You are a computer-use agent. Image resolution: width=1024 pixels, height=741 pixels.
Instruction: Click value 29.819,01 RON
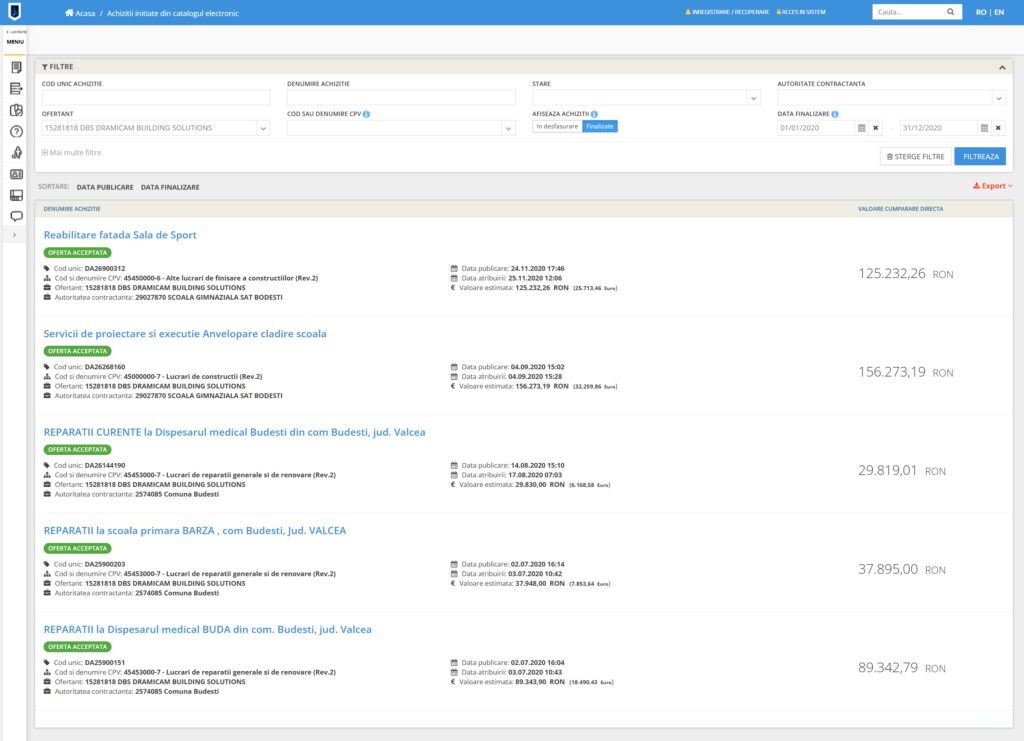point(902,471)
